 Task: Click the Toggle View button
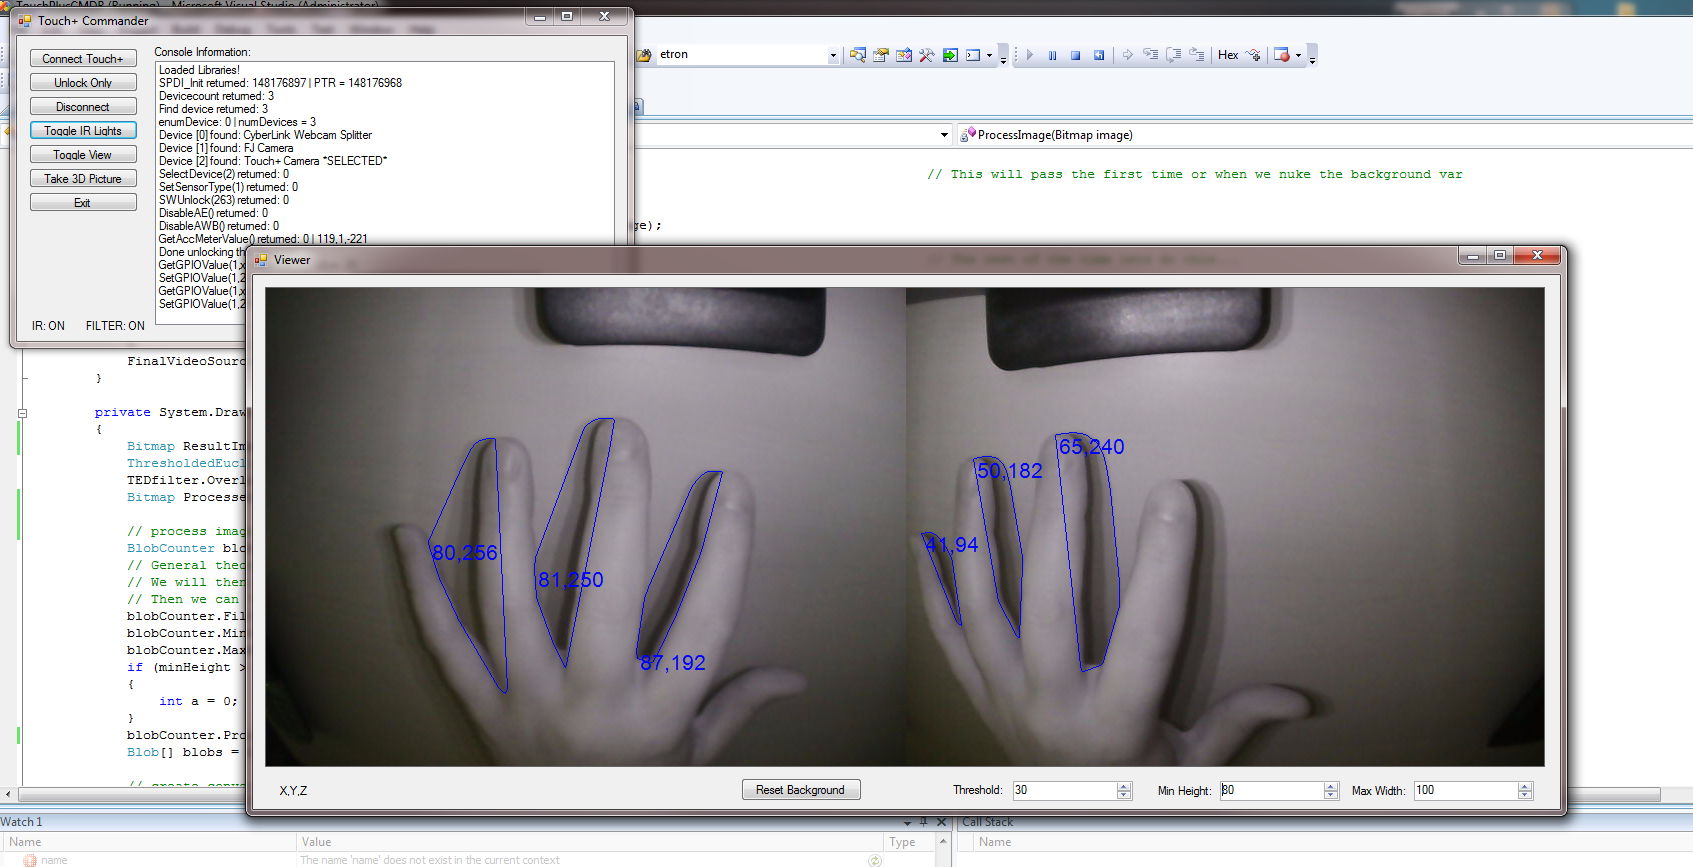pos(83,155)
